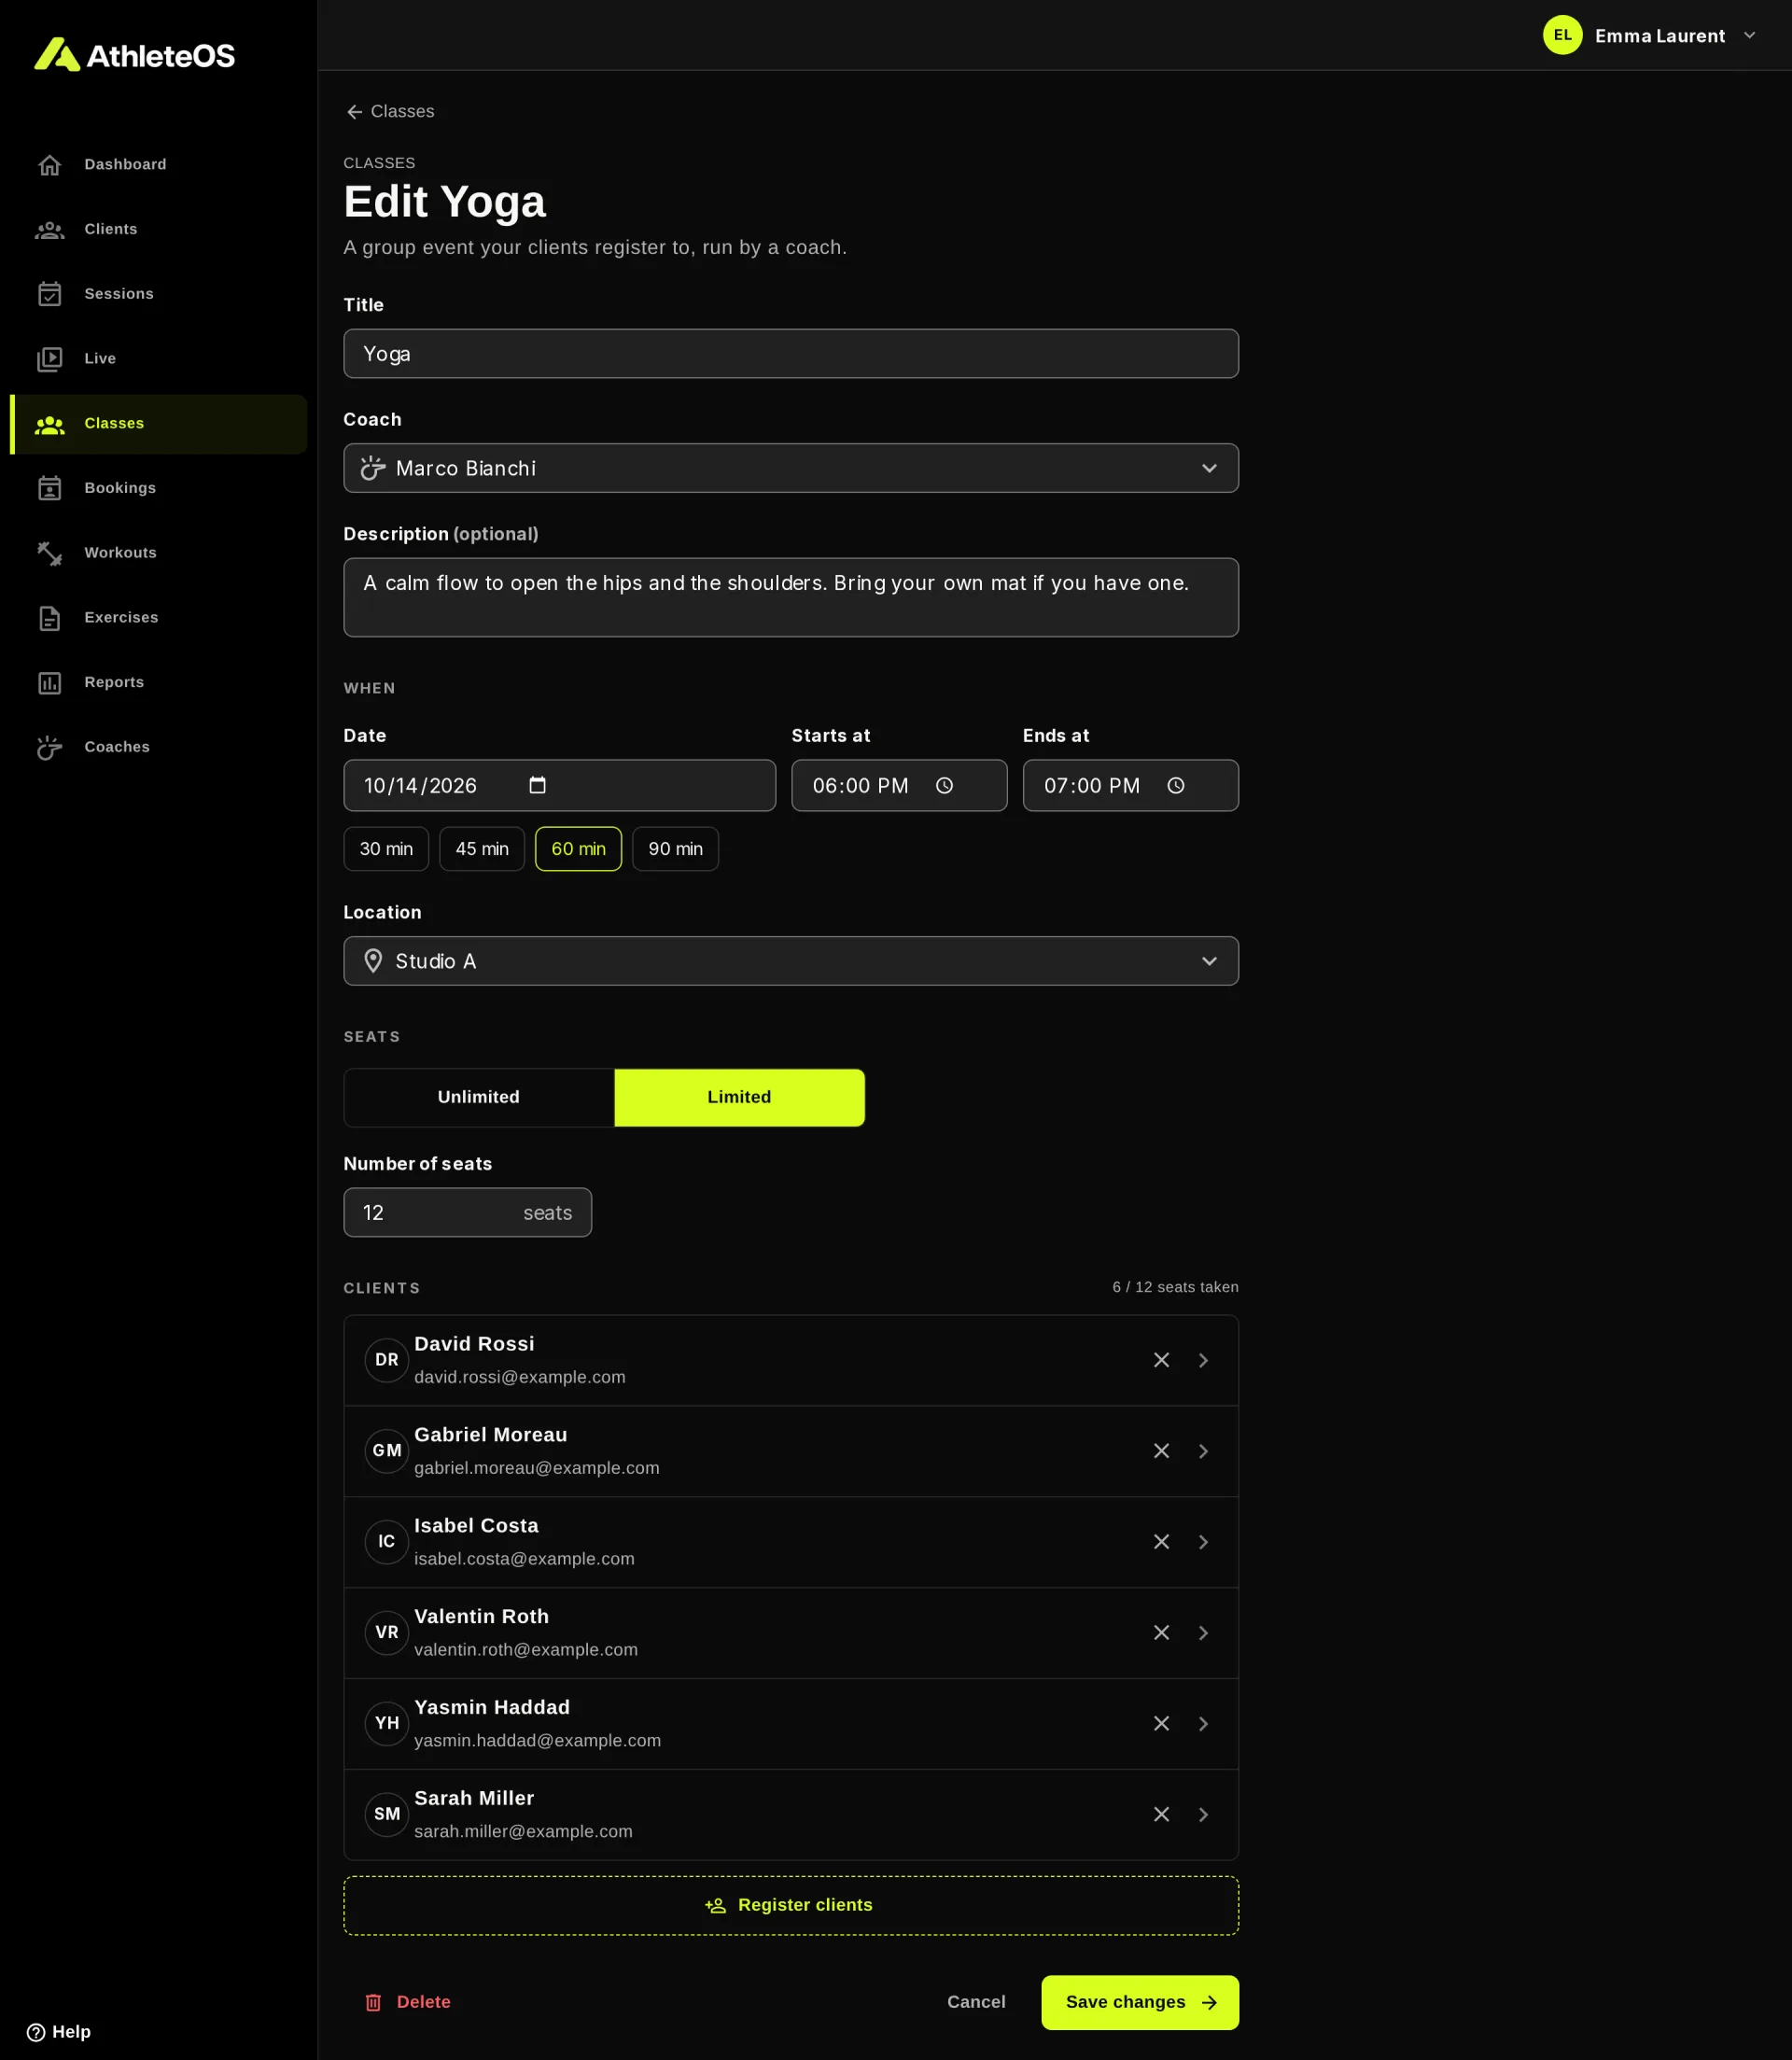
Task: Click EL user avatar
Action: [x=1562, y=35]
